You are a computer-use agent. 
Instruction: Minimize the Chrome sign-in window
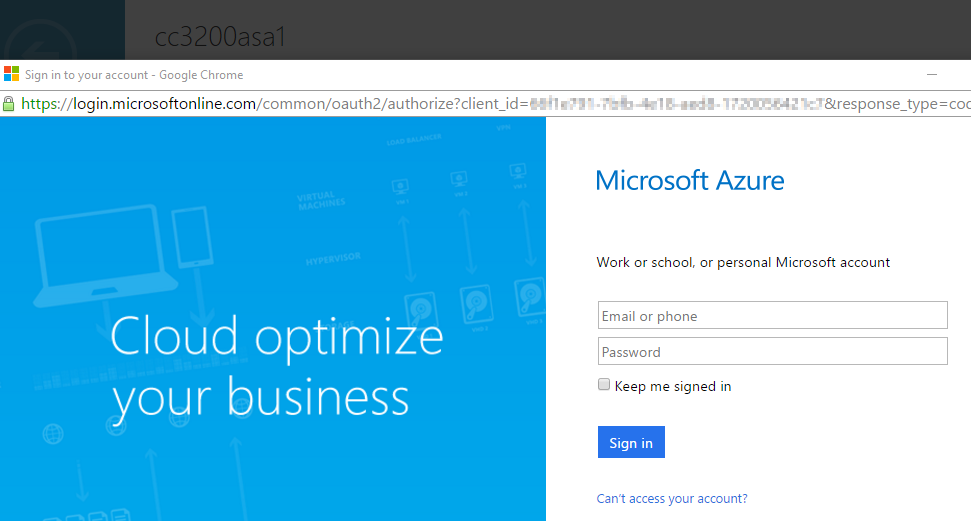(932, 74)
